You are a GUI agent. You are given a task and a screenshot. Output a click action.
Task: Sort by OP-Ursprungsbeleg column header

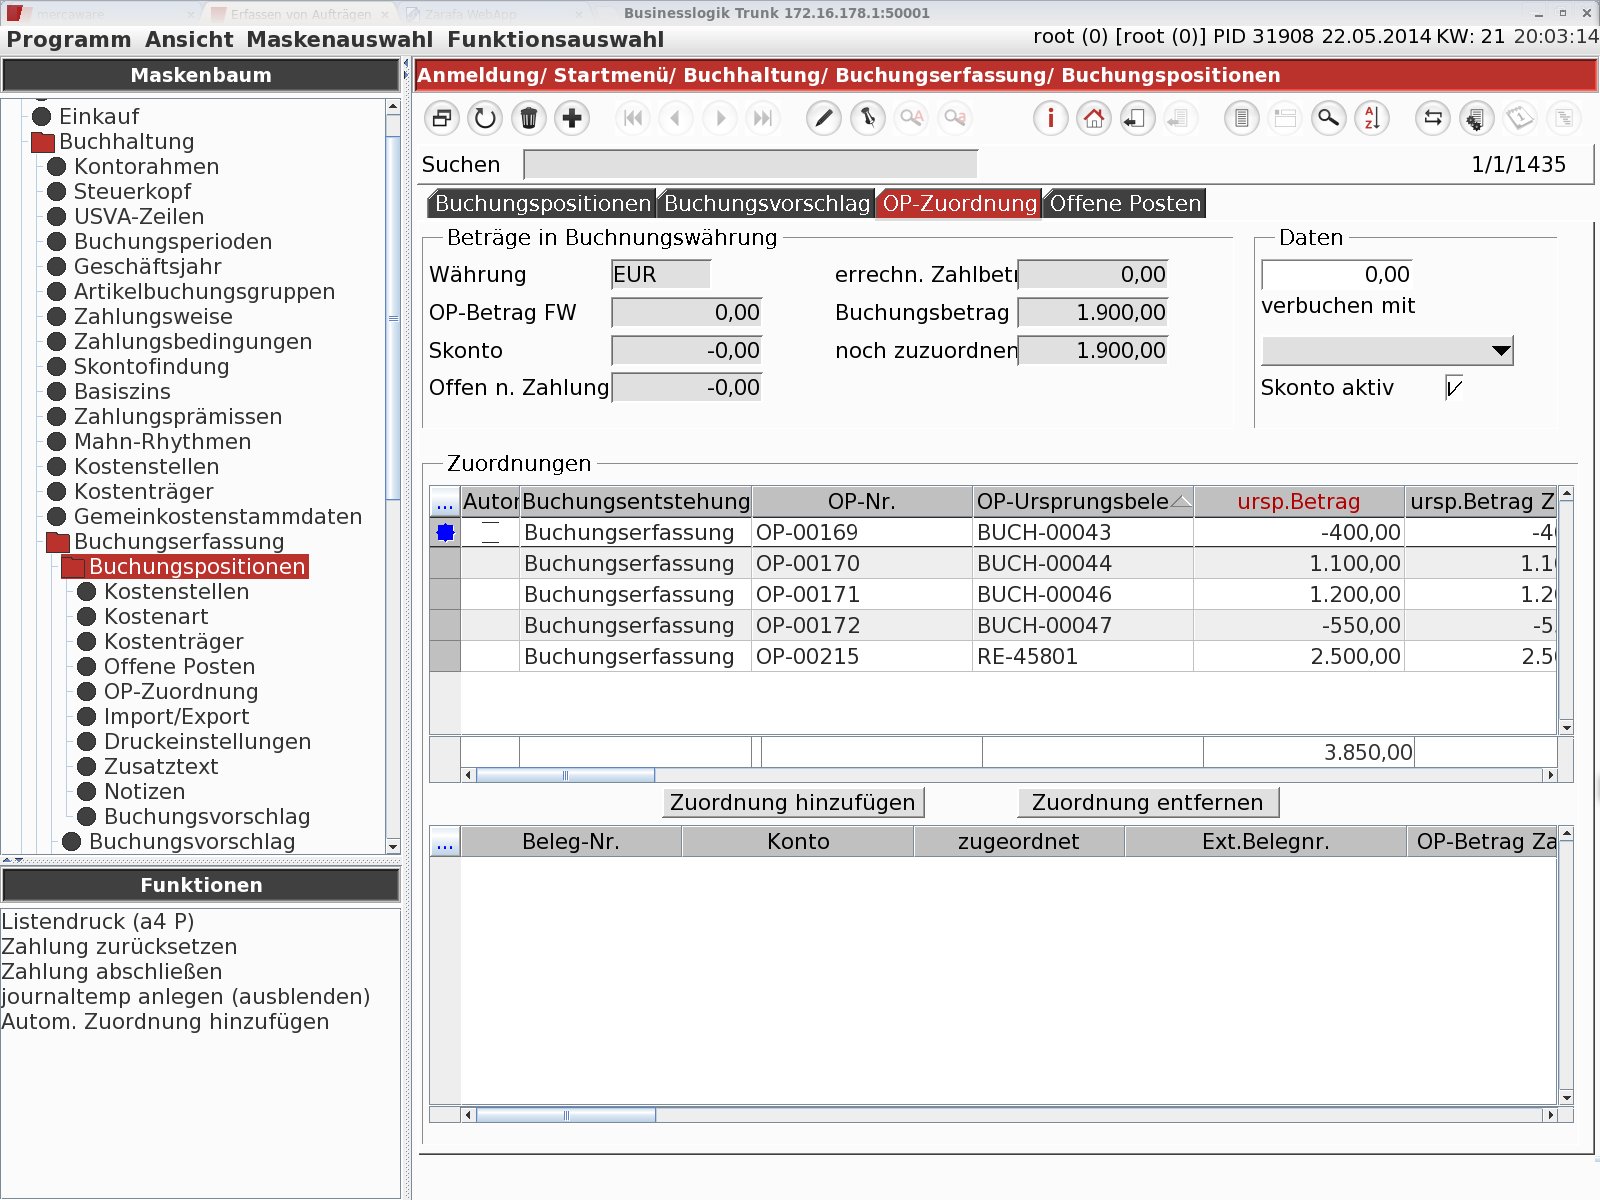(1083, 502)
